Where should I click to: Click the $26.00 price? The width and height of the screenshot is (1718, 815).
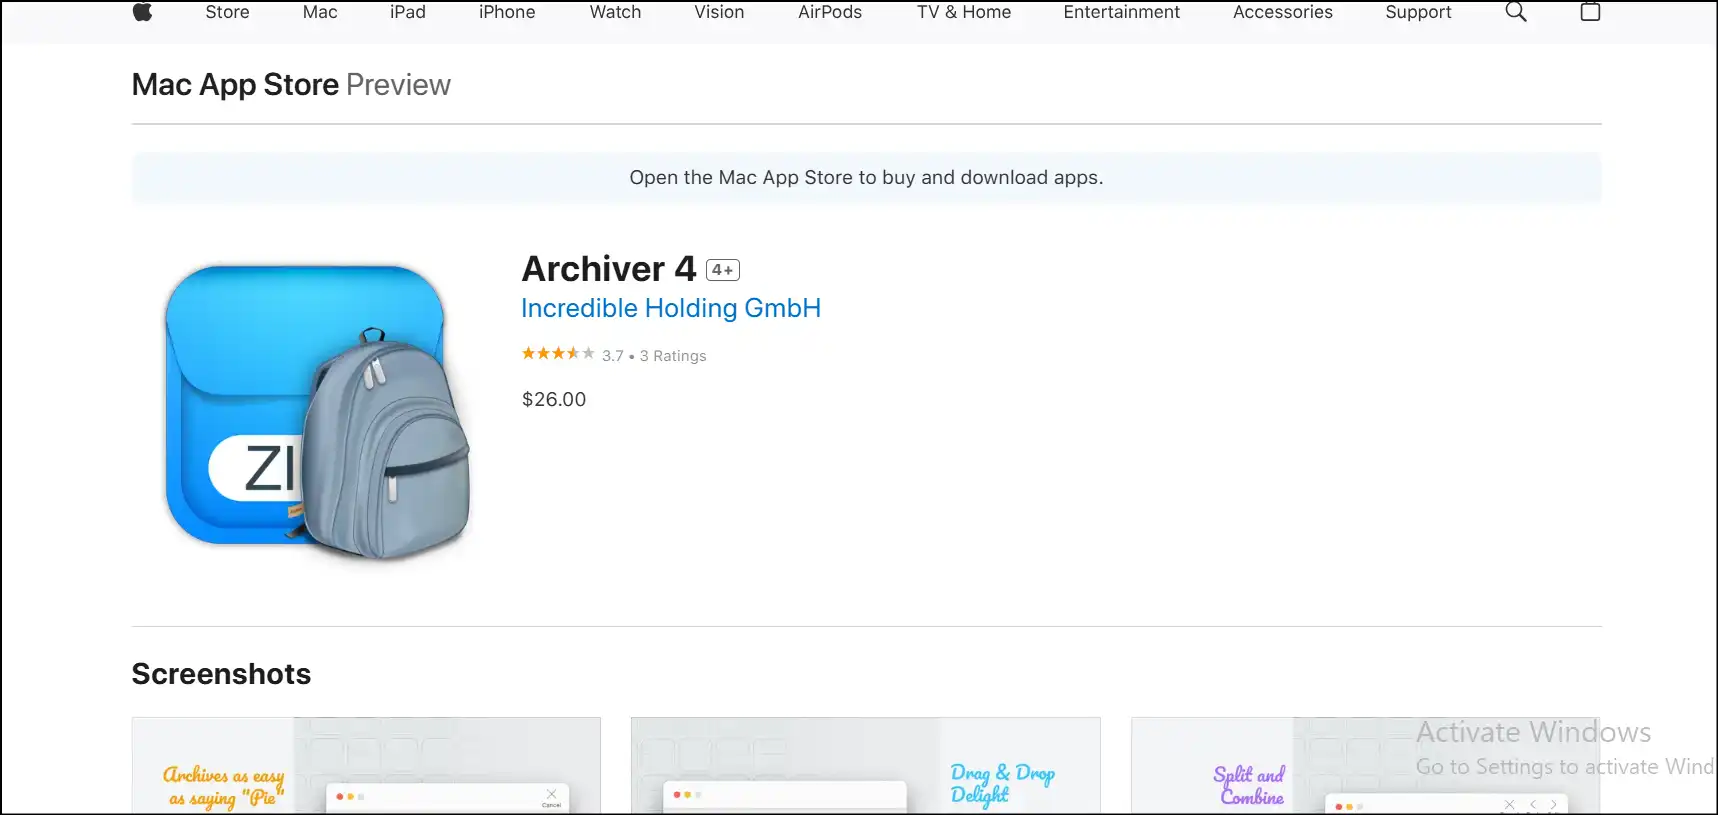tap(554, 399)
